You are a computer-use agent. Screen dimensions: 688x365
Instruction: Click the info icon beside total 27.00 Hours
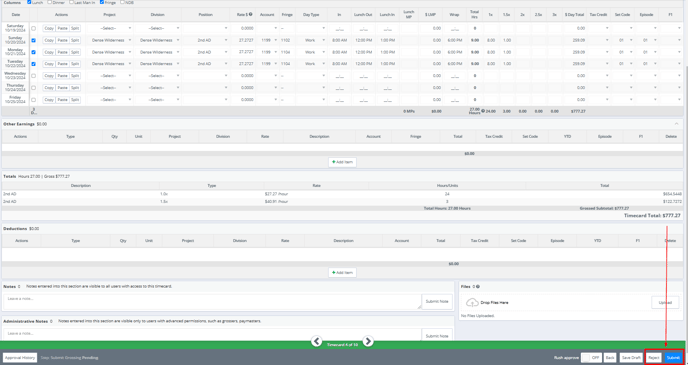[483, 111]
